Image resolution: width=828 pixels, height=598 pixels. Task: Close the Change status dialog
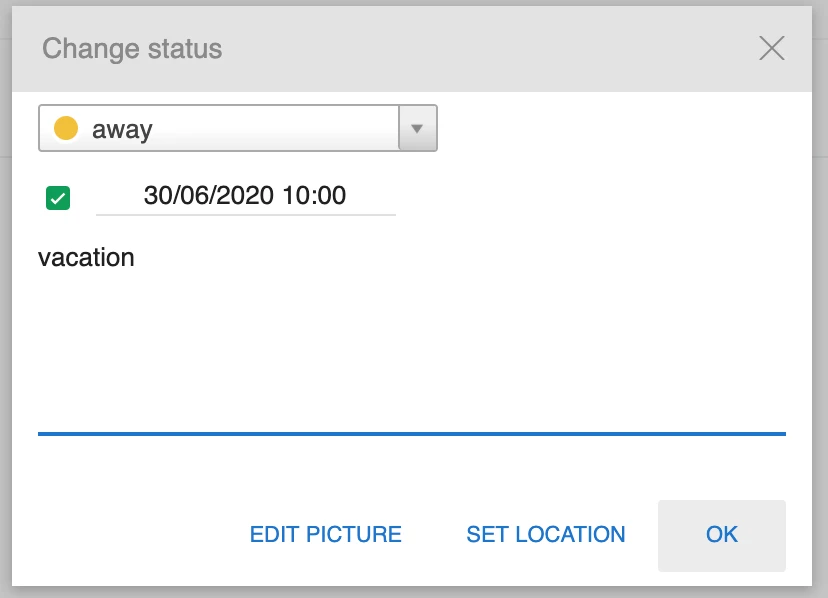[771, 48]
